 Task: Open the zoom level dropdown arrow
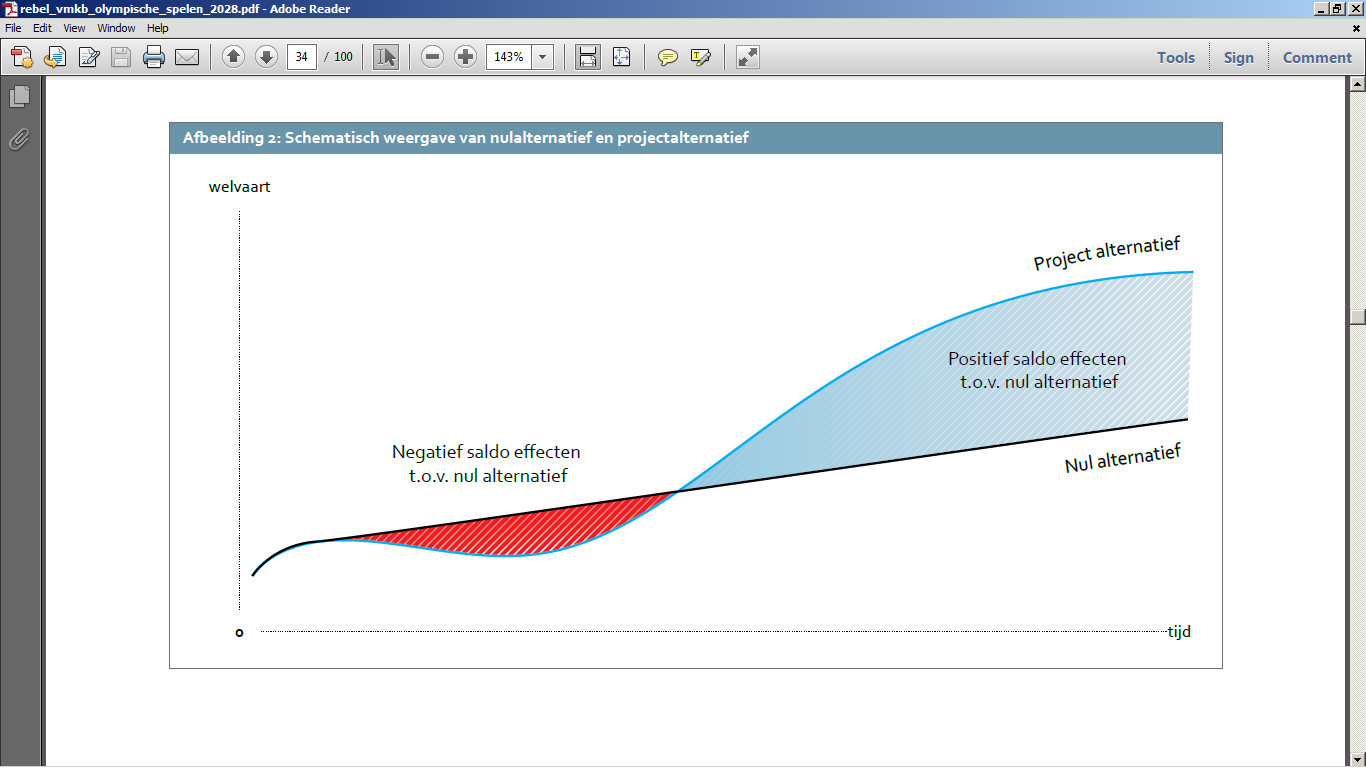pyautogui.click(x=543, y=57)
